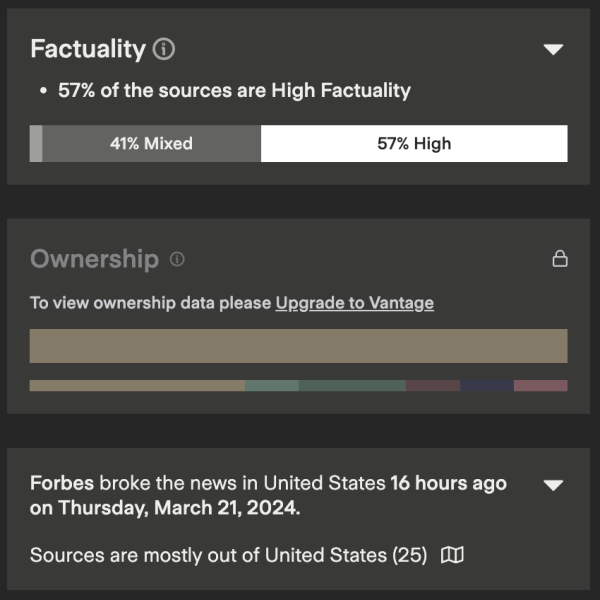The image size is (600, 600).
Task: Click the navy blue ownership segment
Action: [487, 385]
